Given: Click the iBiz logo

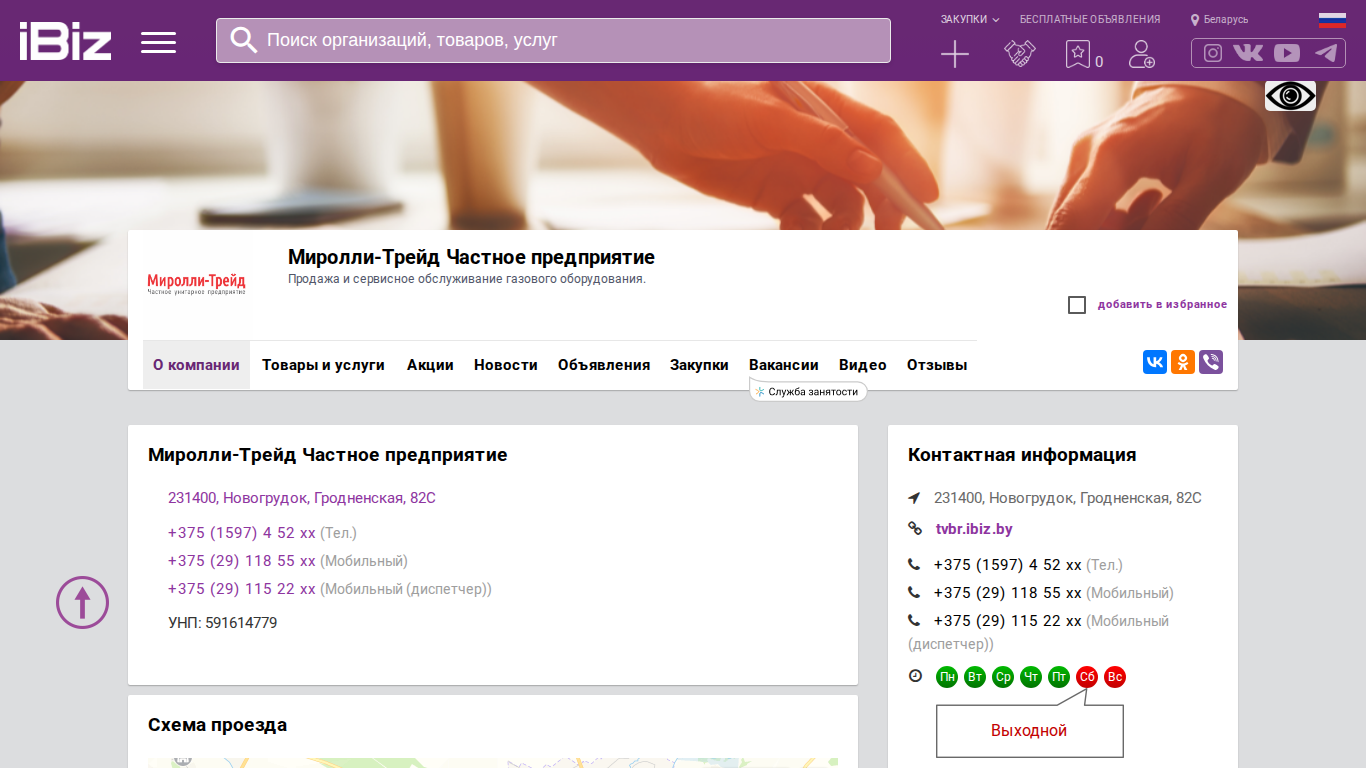Looking at the screenshot, I should point(65,41).
